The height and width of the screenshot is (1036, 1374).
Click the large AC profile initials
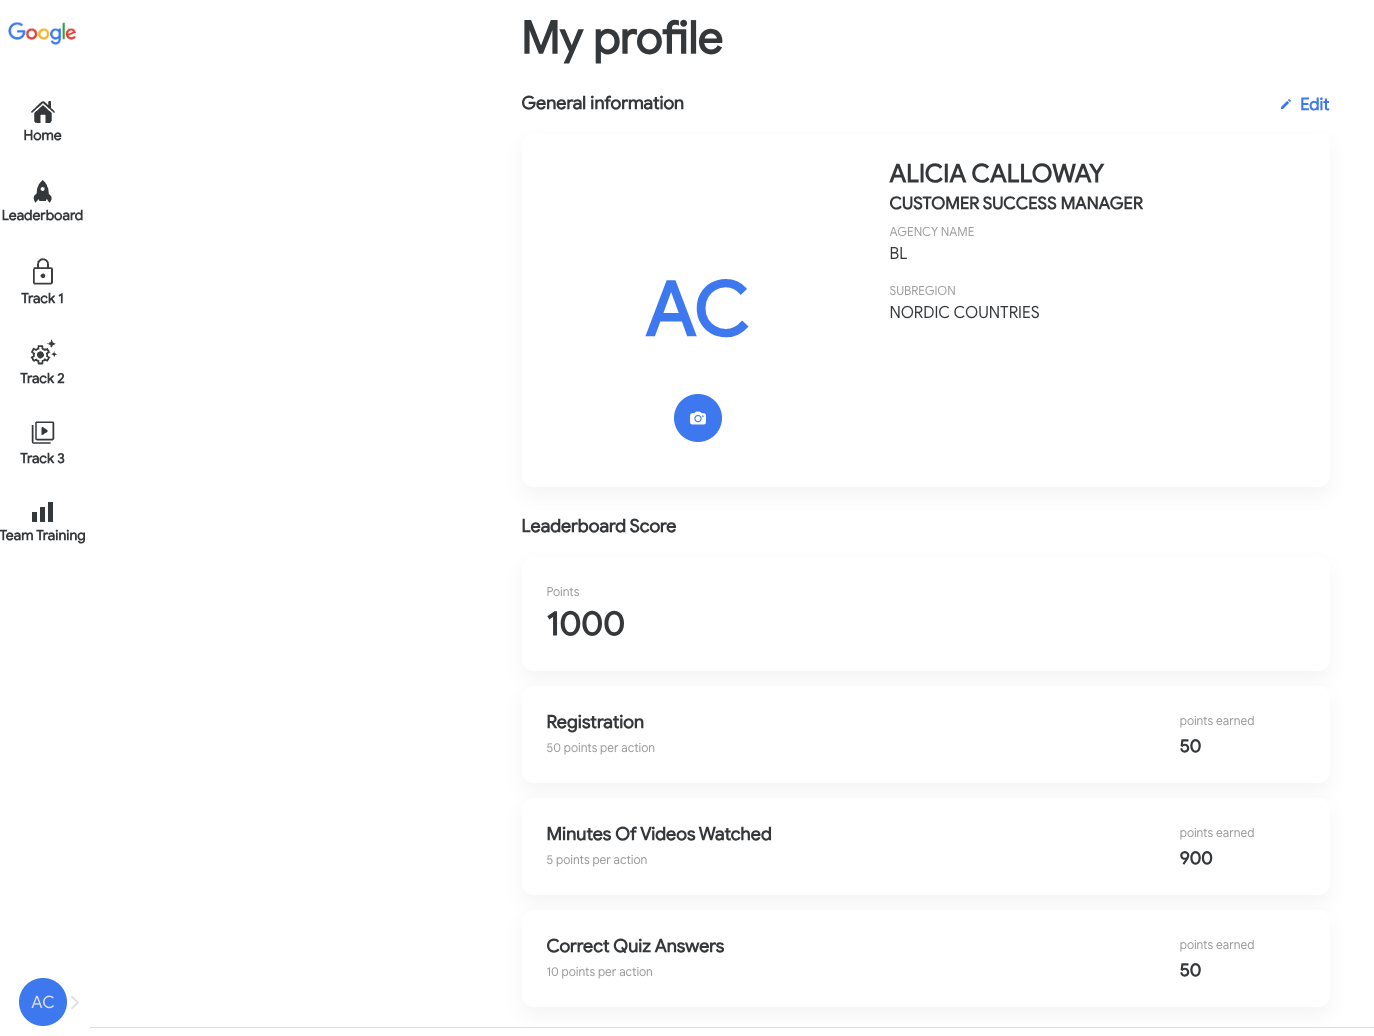tap(697, 309)
